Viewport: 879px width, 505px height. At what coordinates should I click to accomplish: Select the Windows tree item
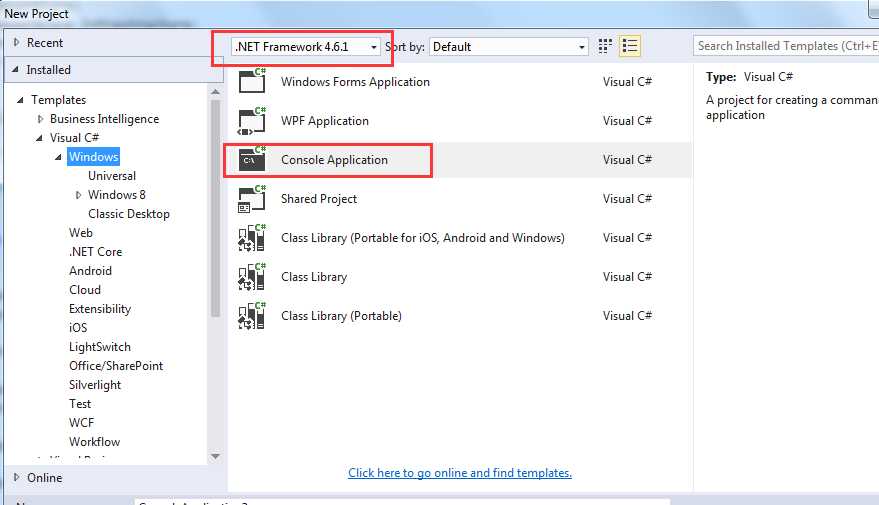coord(94,157)
